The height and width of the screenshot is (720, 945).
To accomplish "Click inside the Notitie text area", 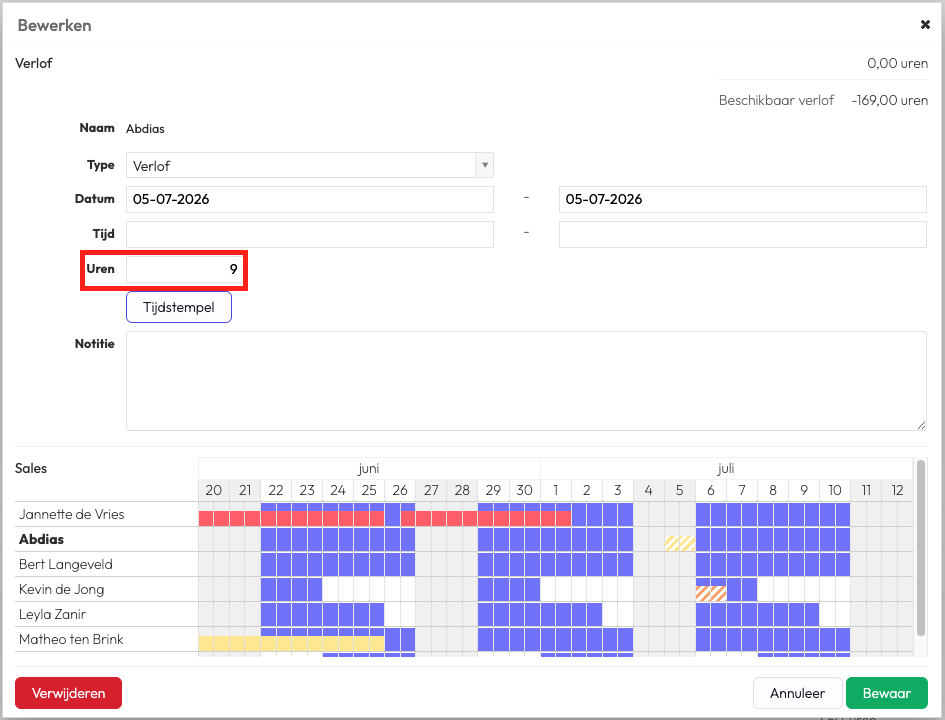I will coord(526,381).
